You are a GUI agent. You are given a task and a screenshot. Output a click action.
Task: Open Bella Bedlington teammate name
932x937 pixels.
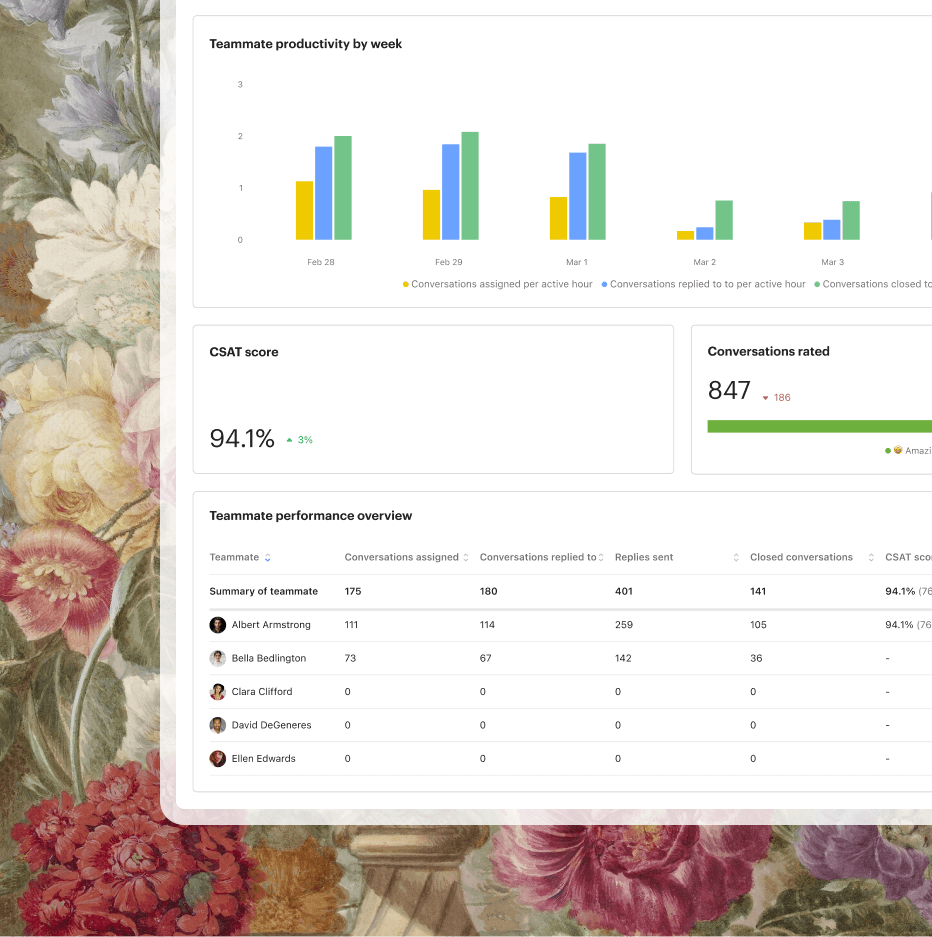(x=269, y=659)
